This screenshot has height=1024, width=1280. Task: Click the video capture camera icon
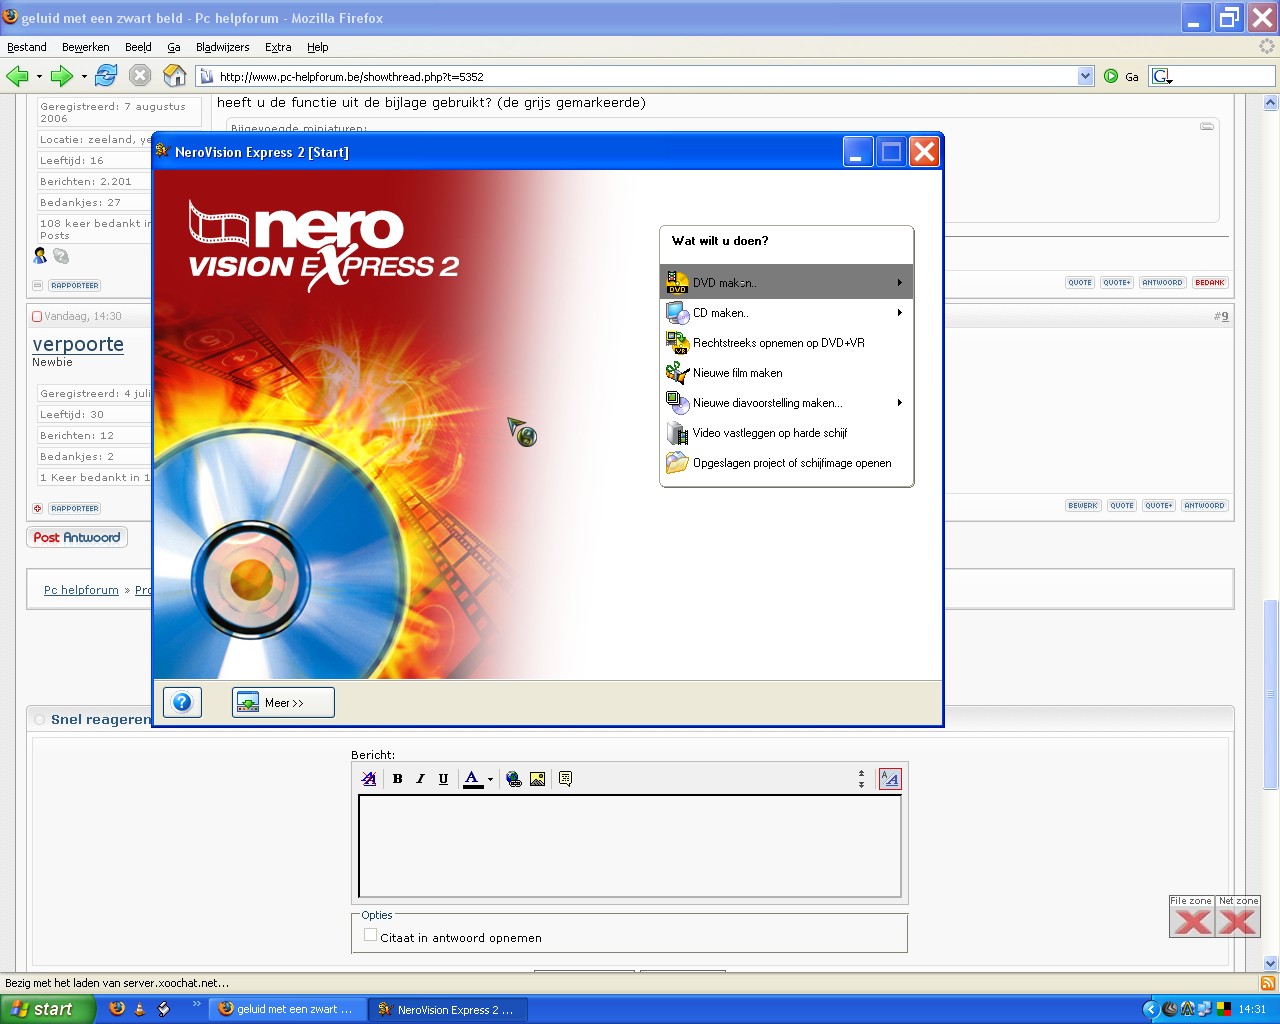point(677,433)
